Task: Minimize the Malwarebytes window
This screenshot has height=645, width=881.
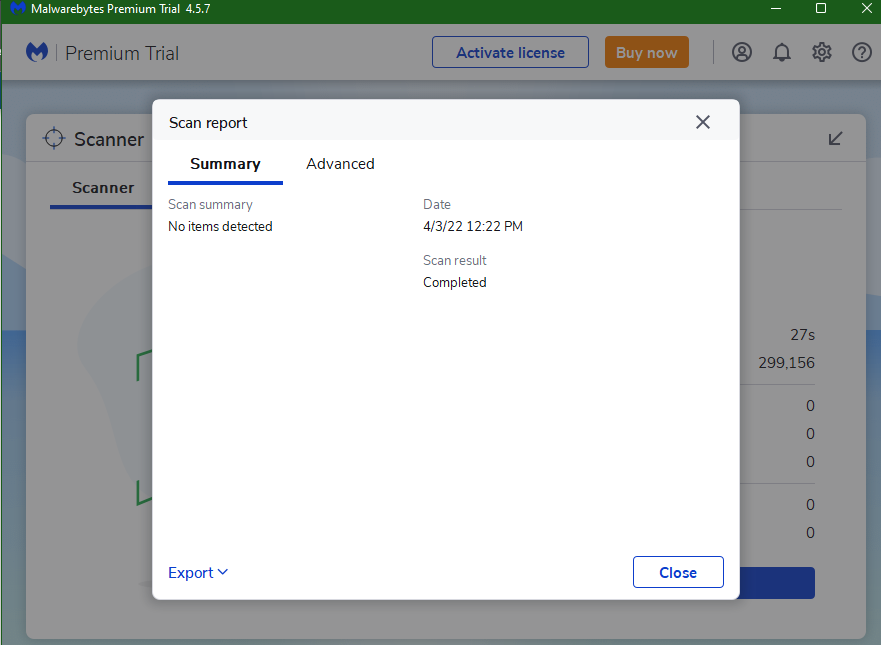Action: click(x=776, y=8)
